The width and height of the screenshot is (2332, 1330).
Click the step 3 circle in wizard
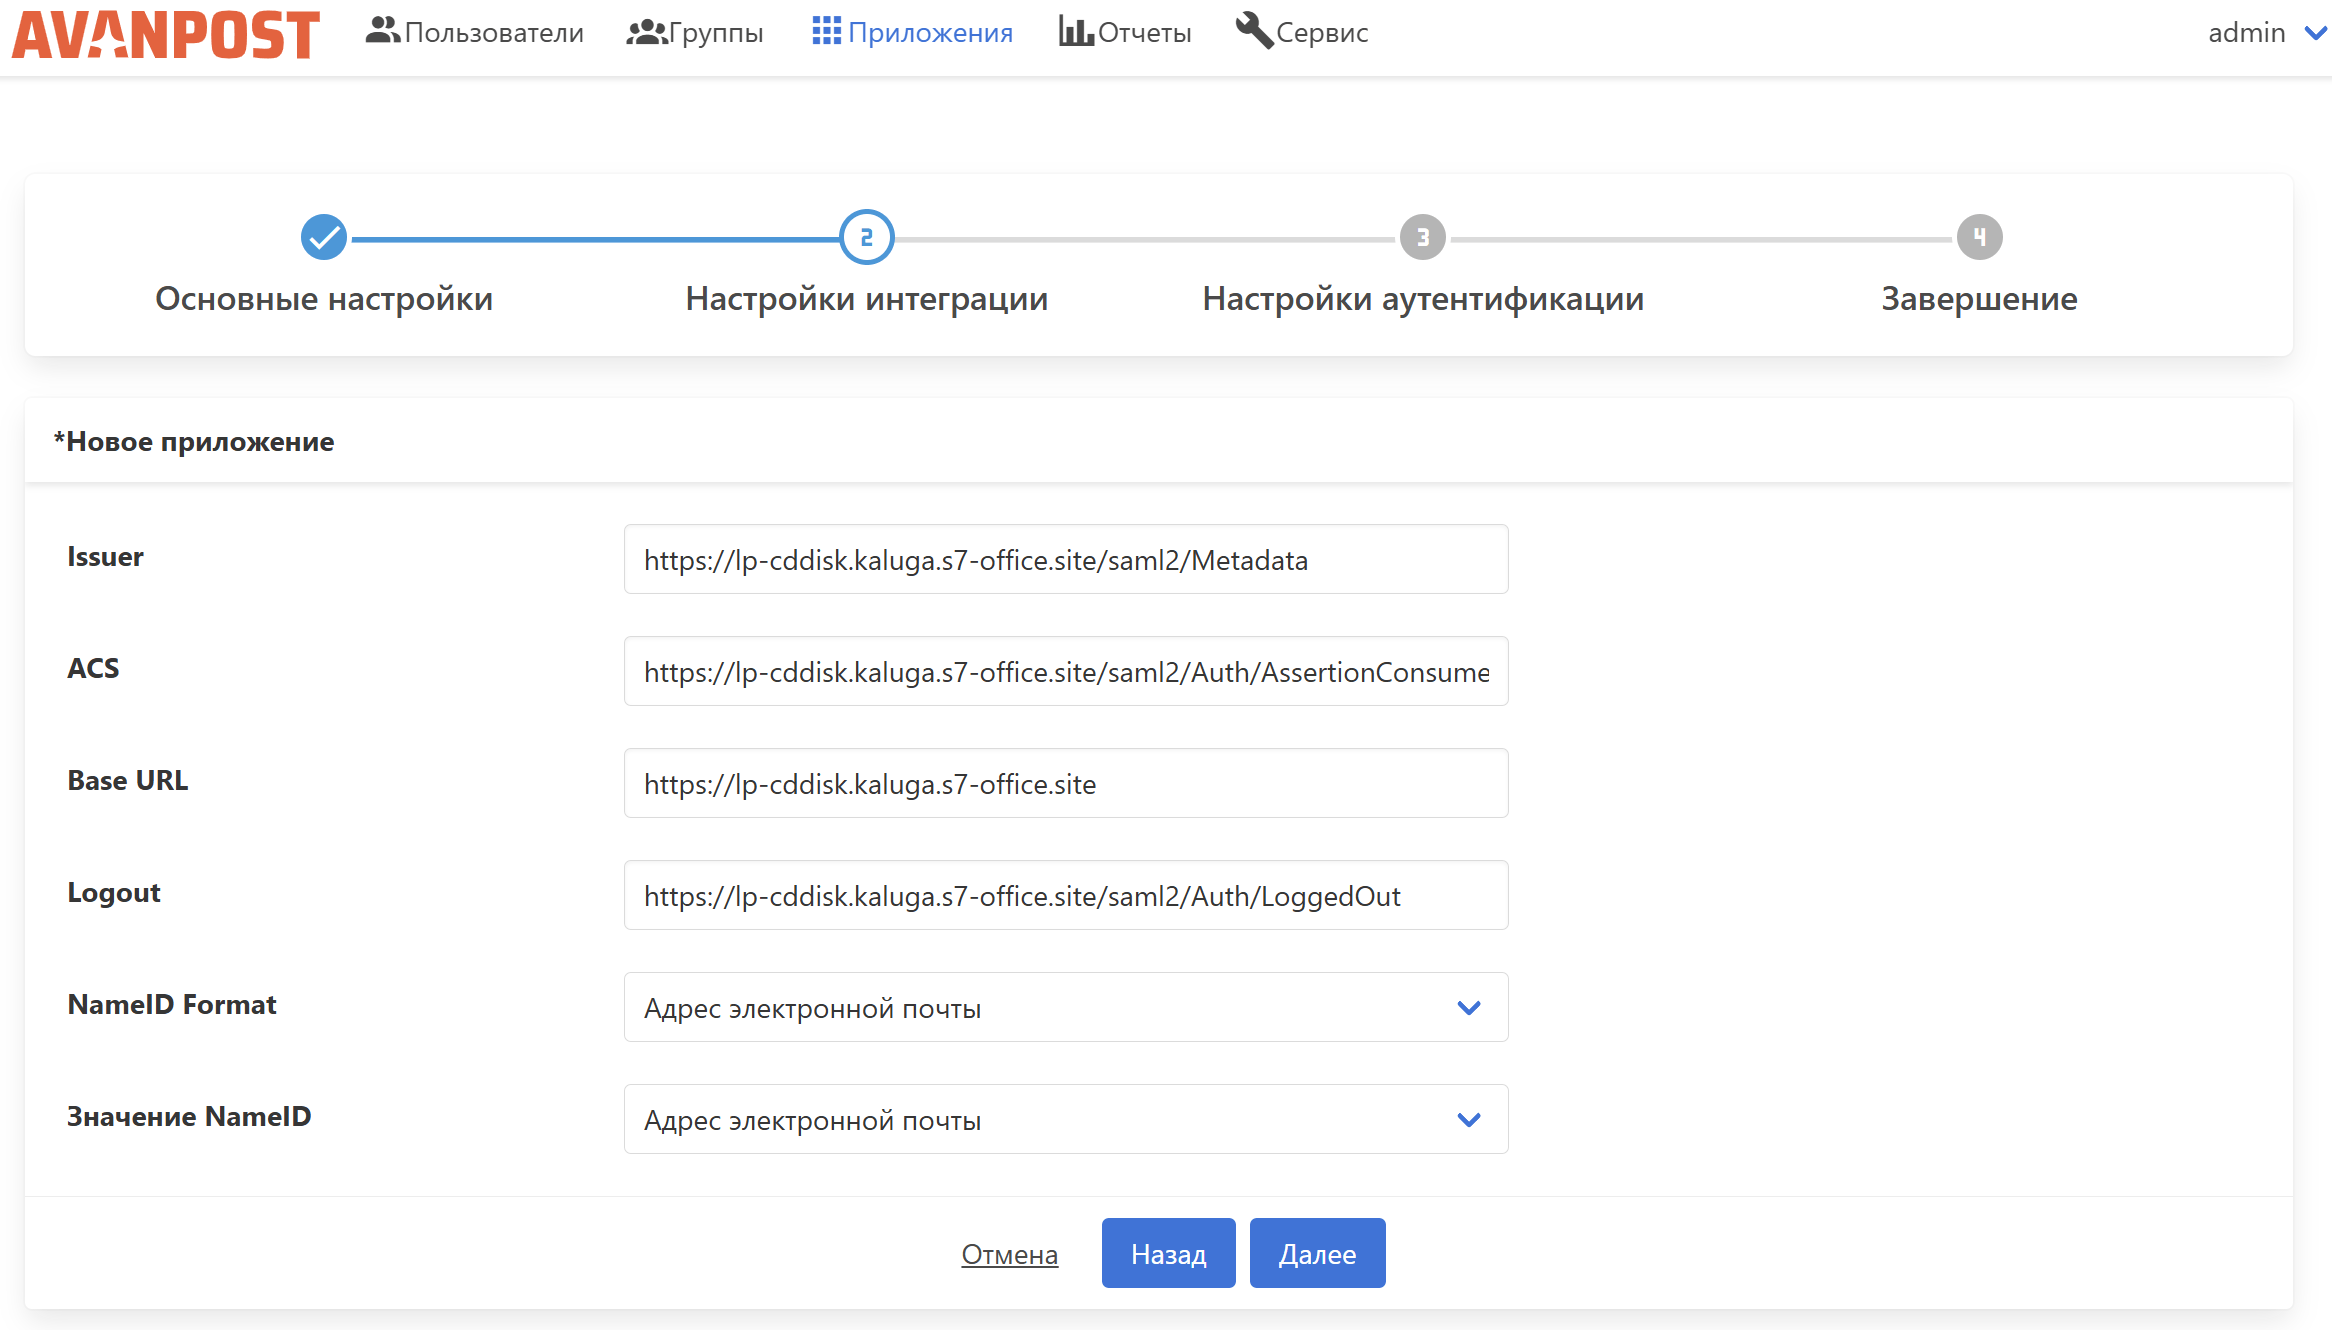[1422, 237]
